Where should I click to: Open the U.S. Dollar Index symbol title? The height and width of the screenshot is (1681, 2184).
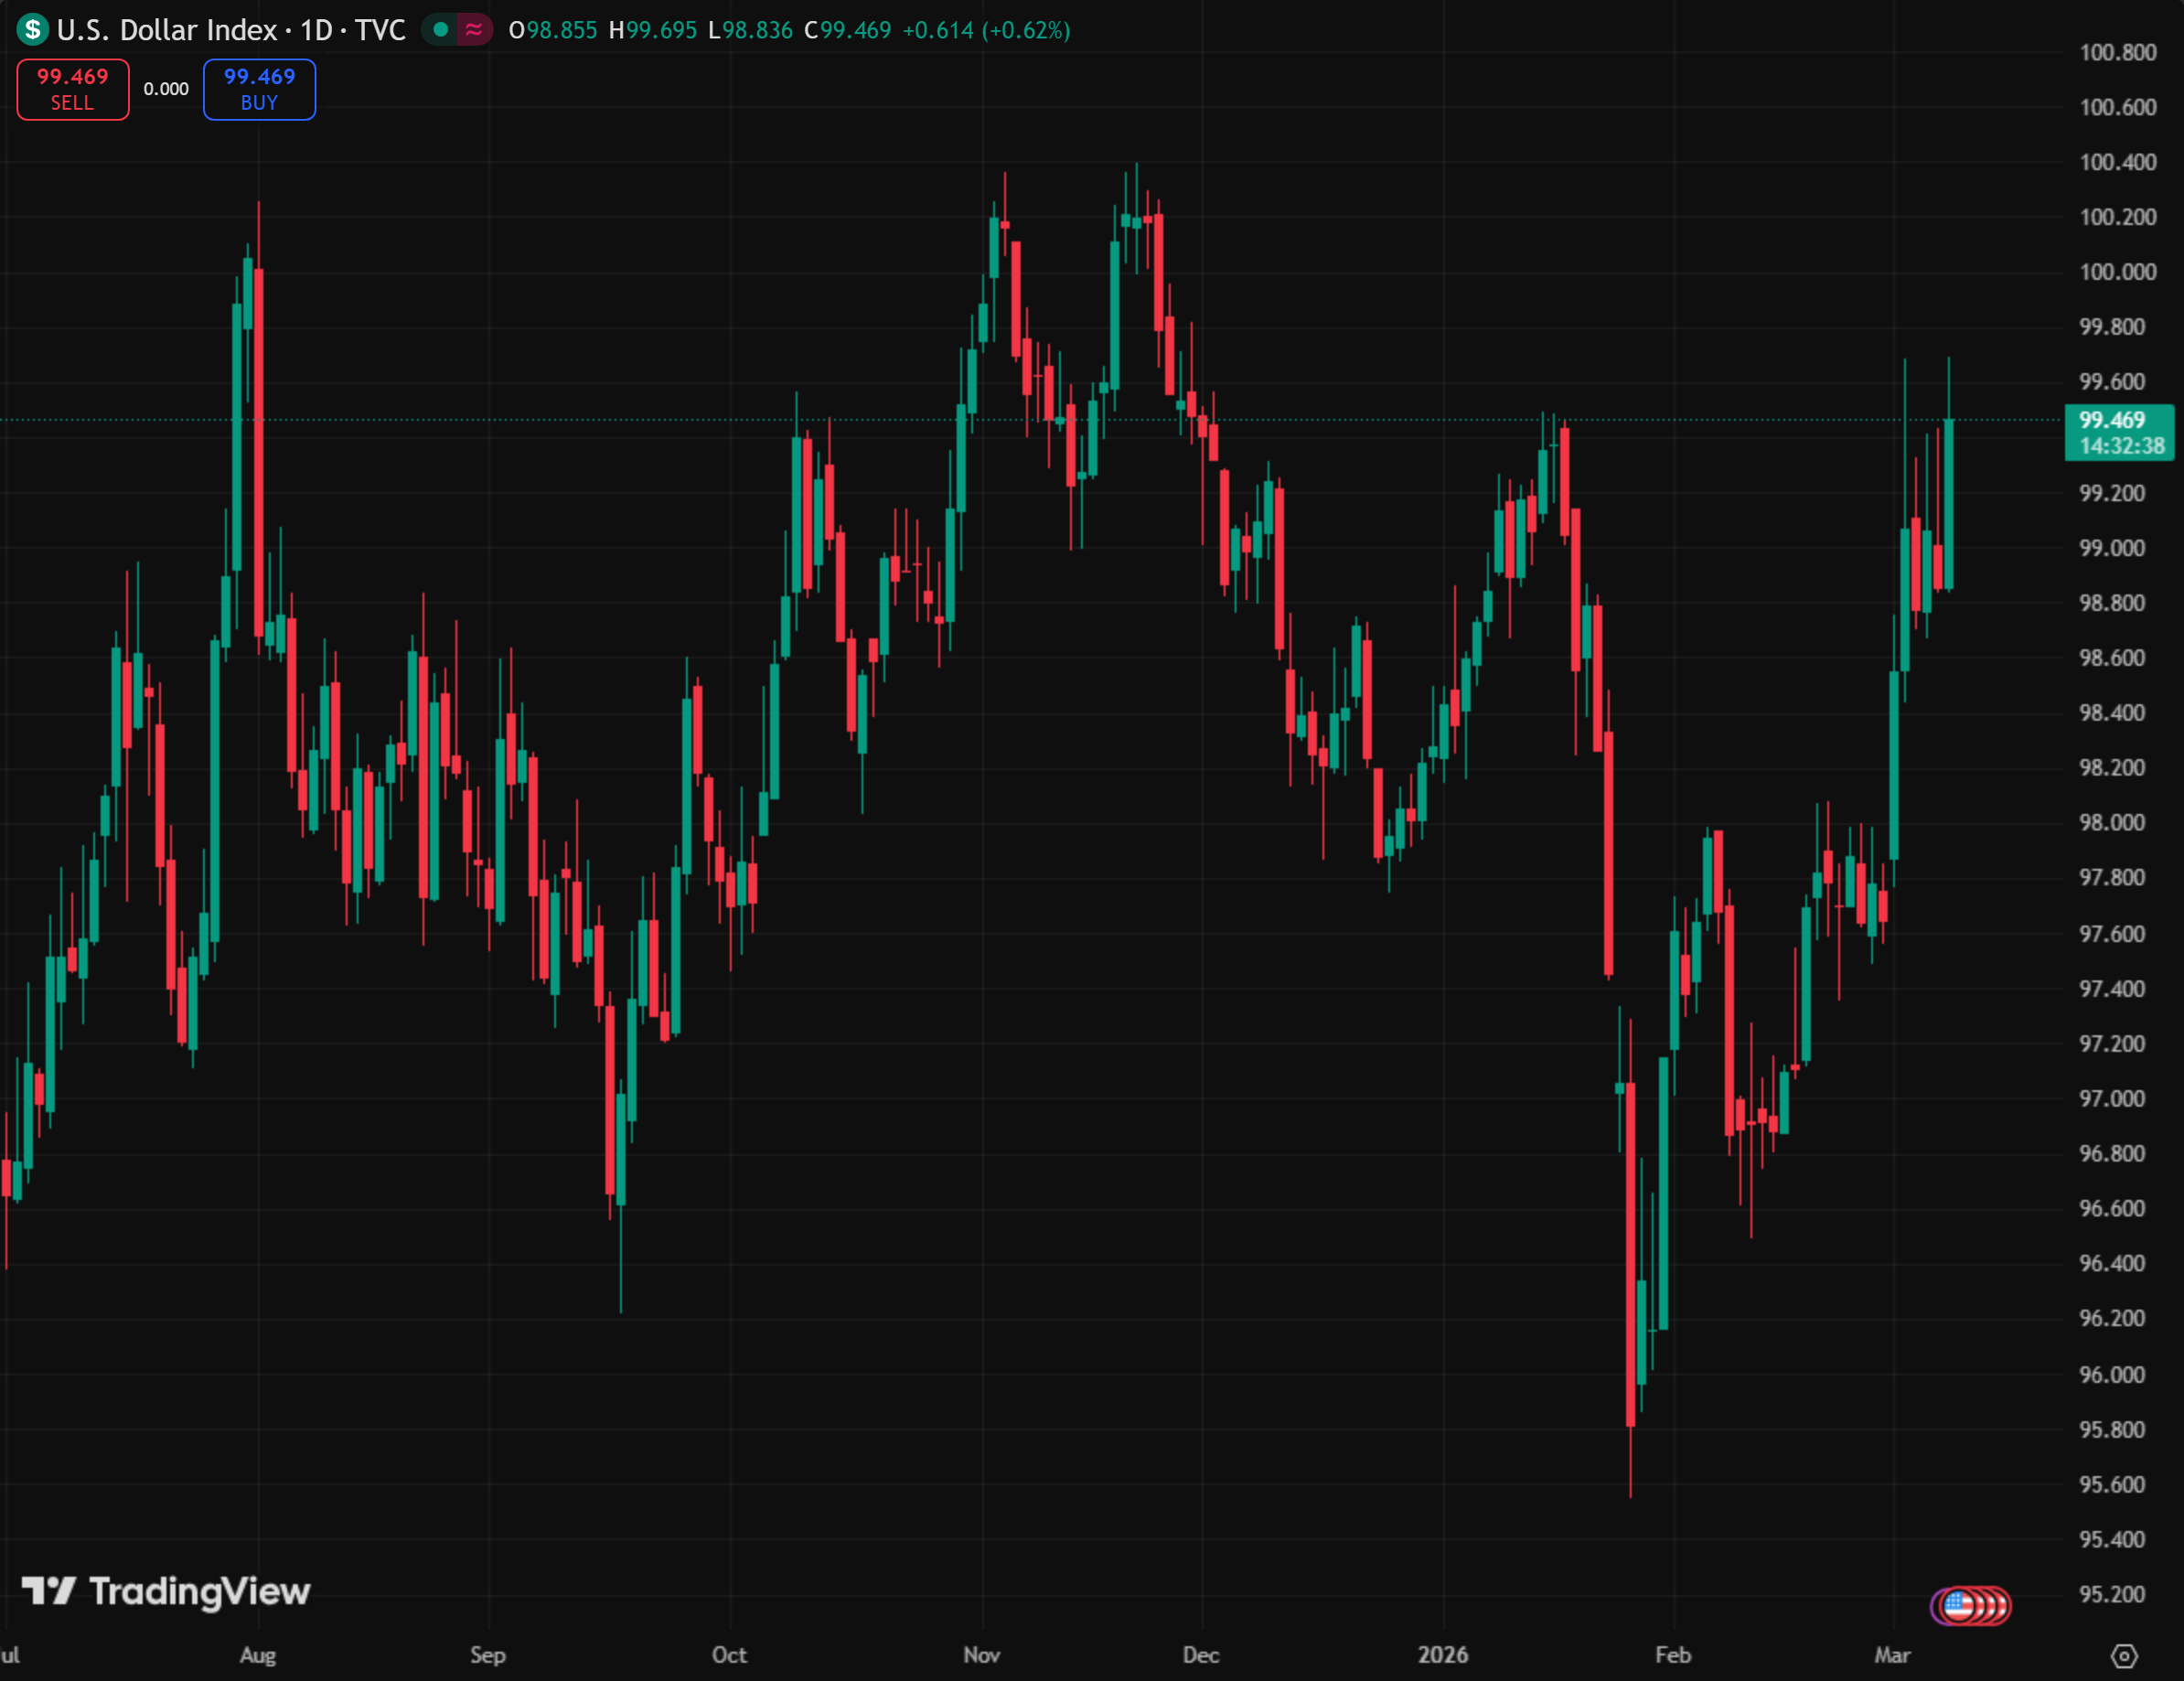pyautogui.click(x=166, y=30)
